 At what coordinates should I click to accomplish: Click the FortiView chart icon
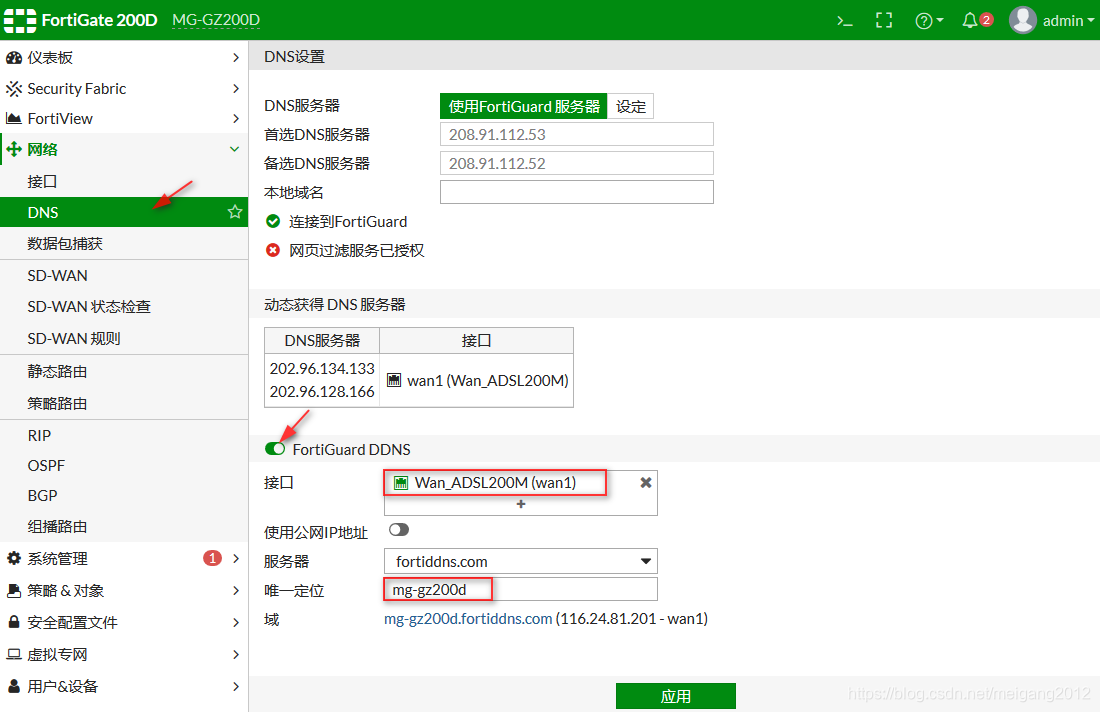[13, 119]
